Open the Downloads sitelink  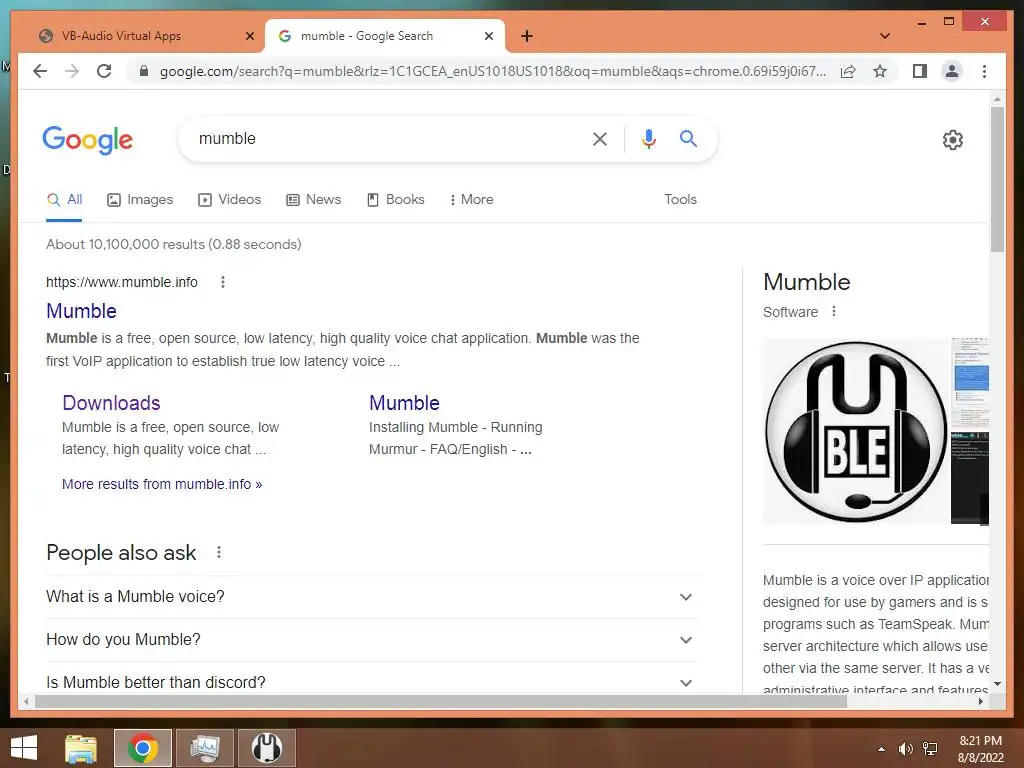[111, 403]
